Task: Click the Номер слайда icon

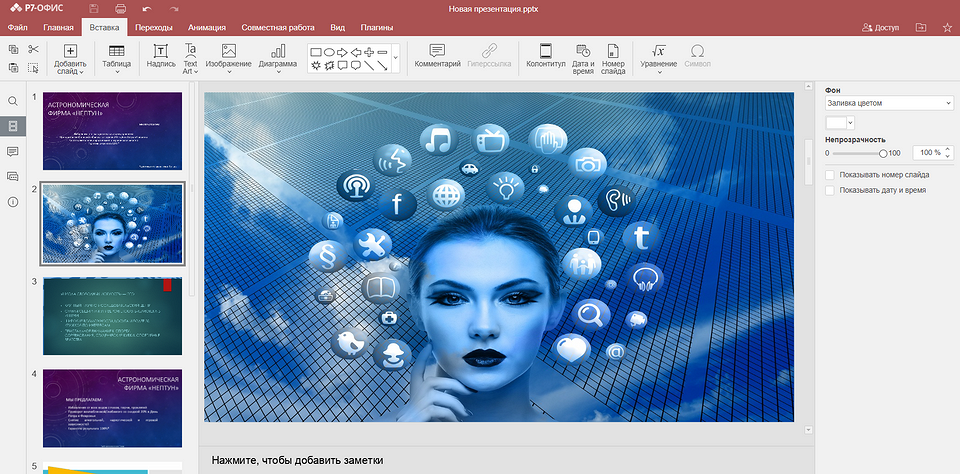Action: pyautogui.click(x=613, y=51)
